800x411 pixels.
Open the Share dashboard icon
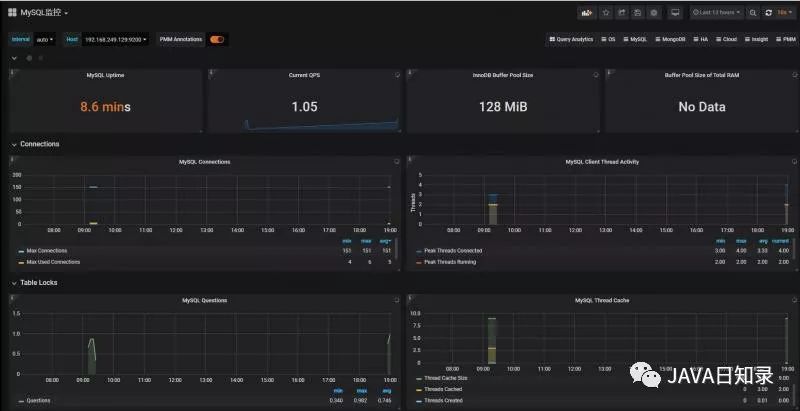621,13
